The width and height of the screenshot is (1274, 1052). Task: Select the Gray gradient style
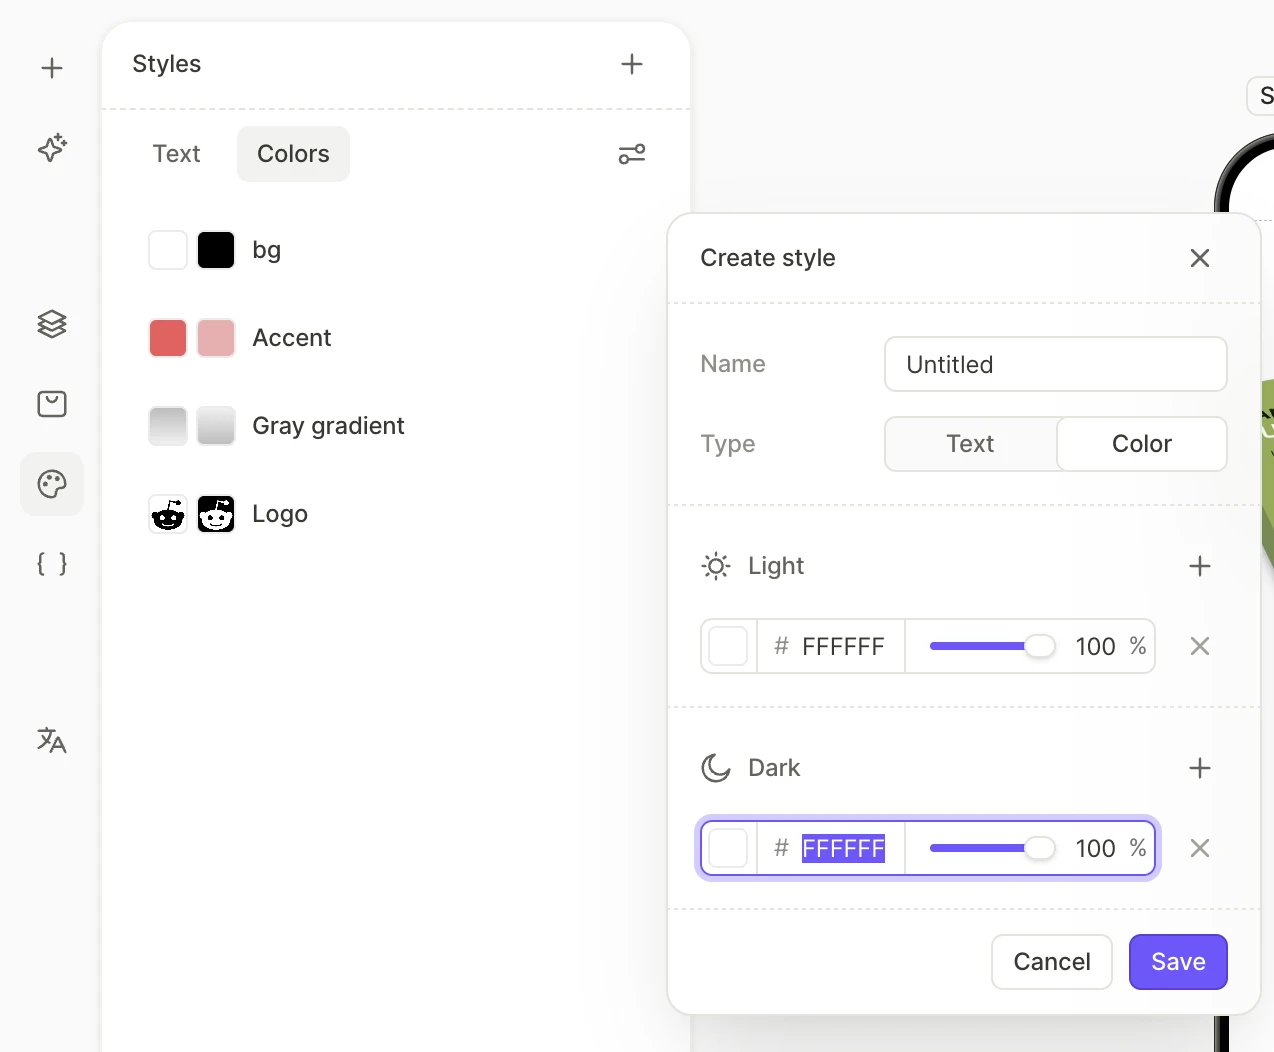click(328, 426)
